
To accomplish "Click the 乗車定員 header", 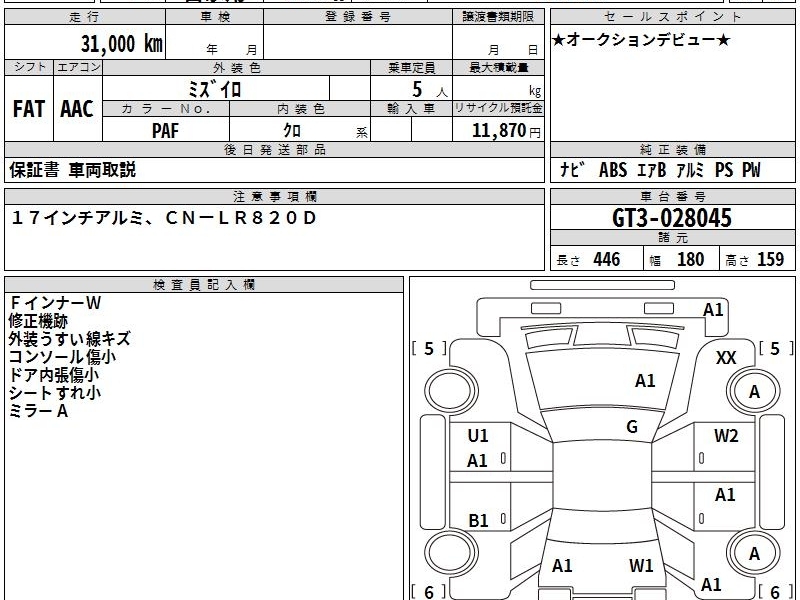I will click(411, 67).
